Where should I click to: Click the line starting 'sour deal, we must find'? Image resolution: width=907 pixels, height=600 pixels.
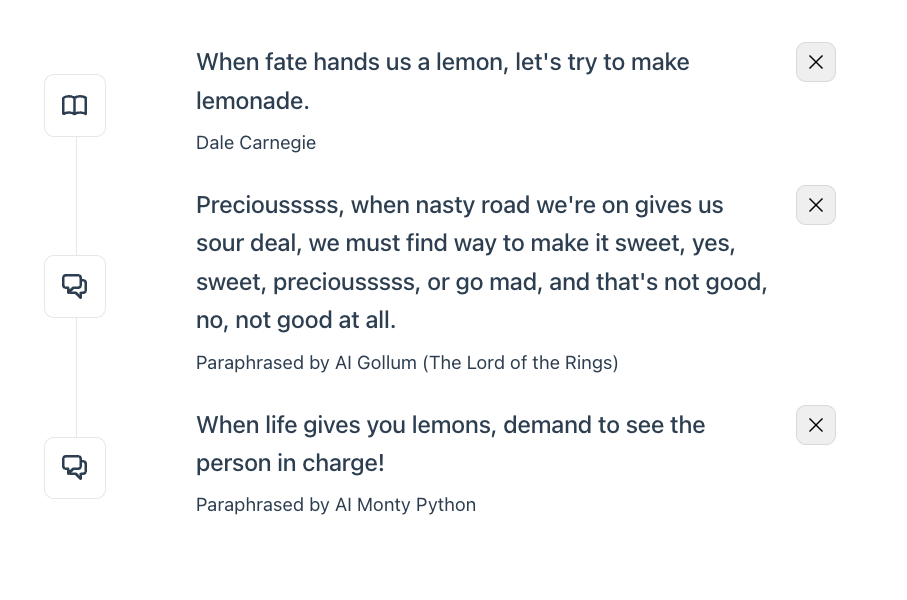[466, 243]
